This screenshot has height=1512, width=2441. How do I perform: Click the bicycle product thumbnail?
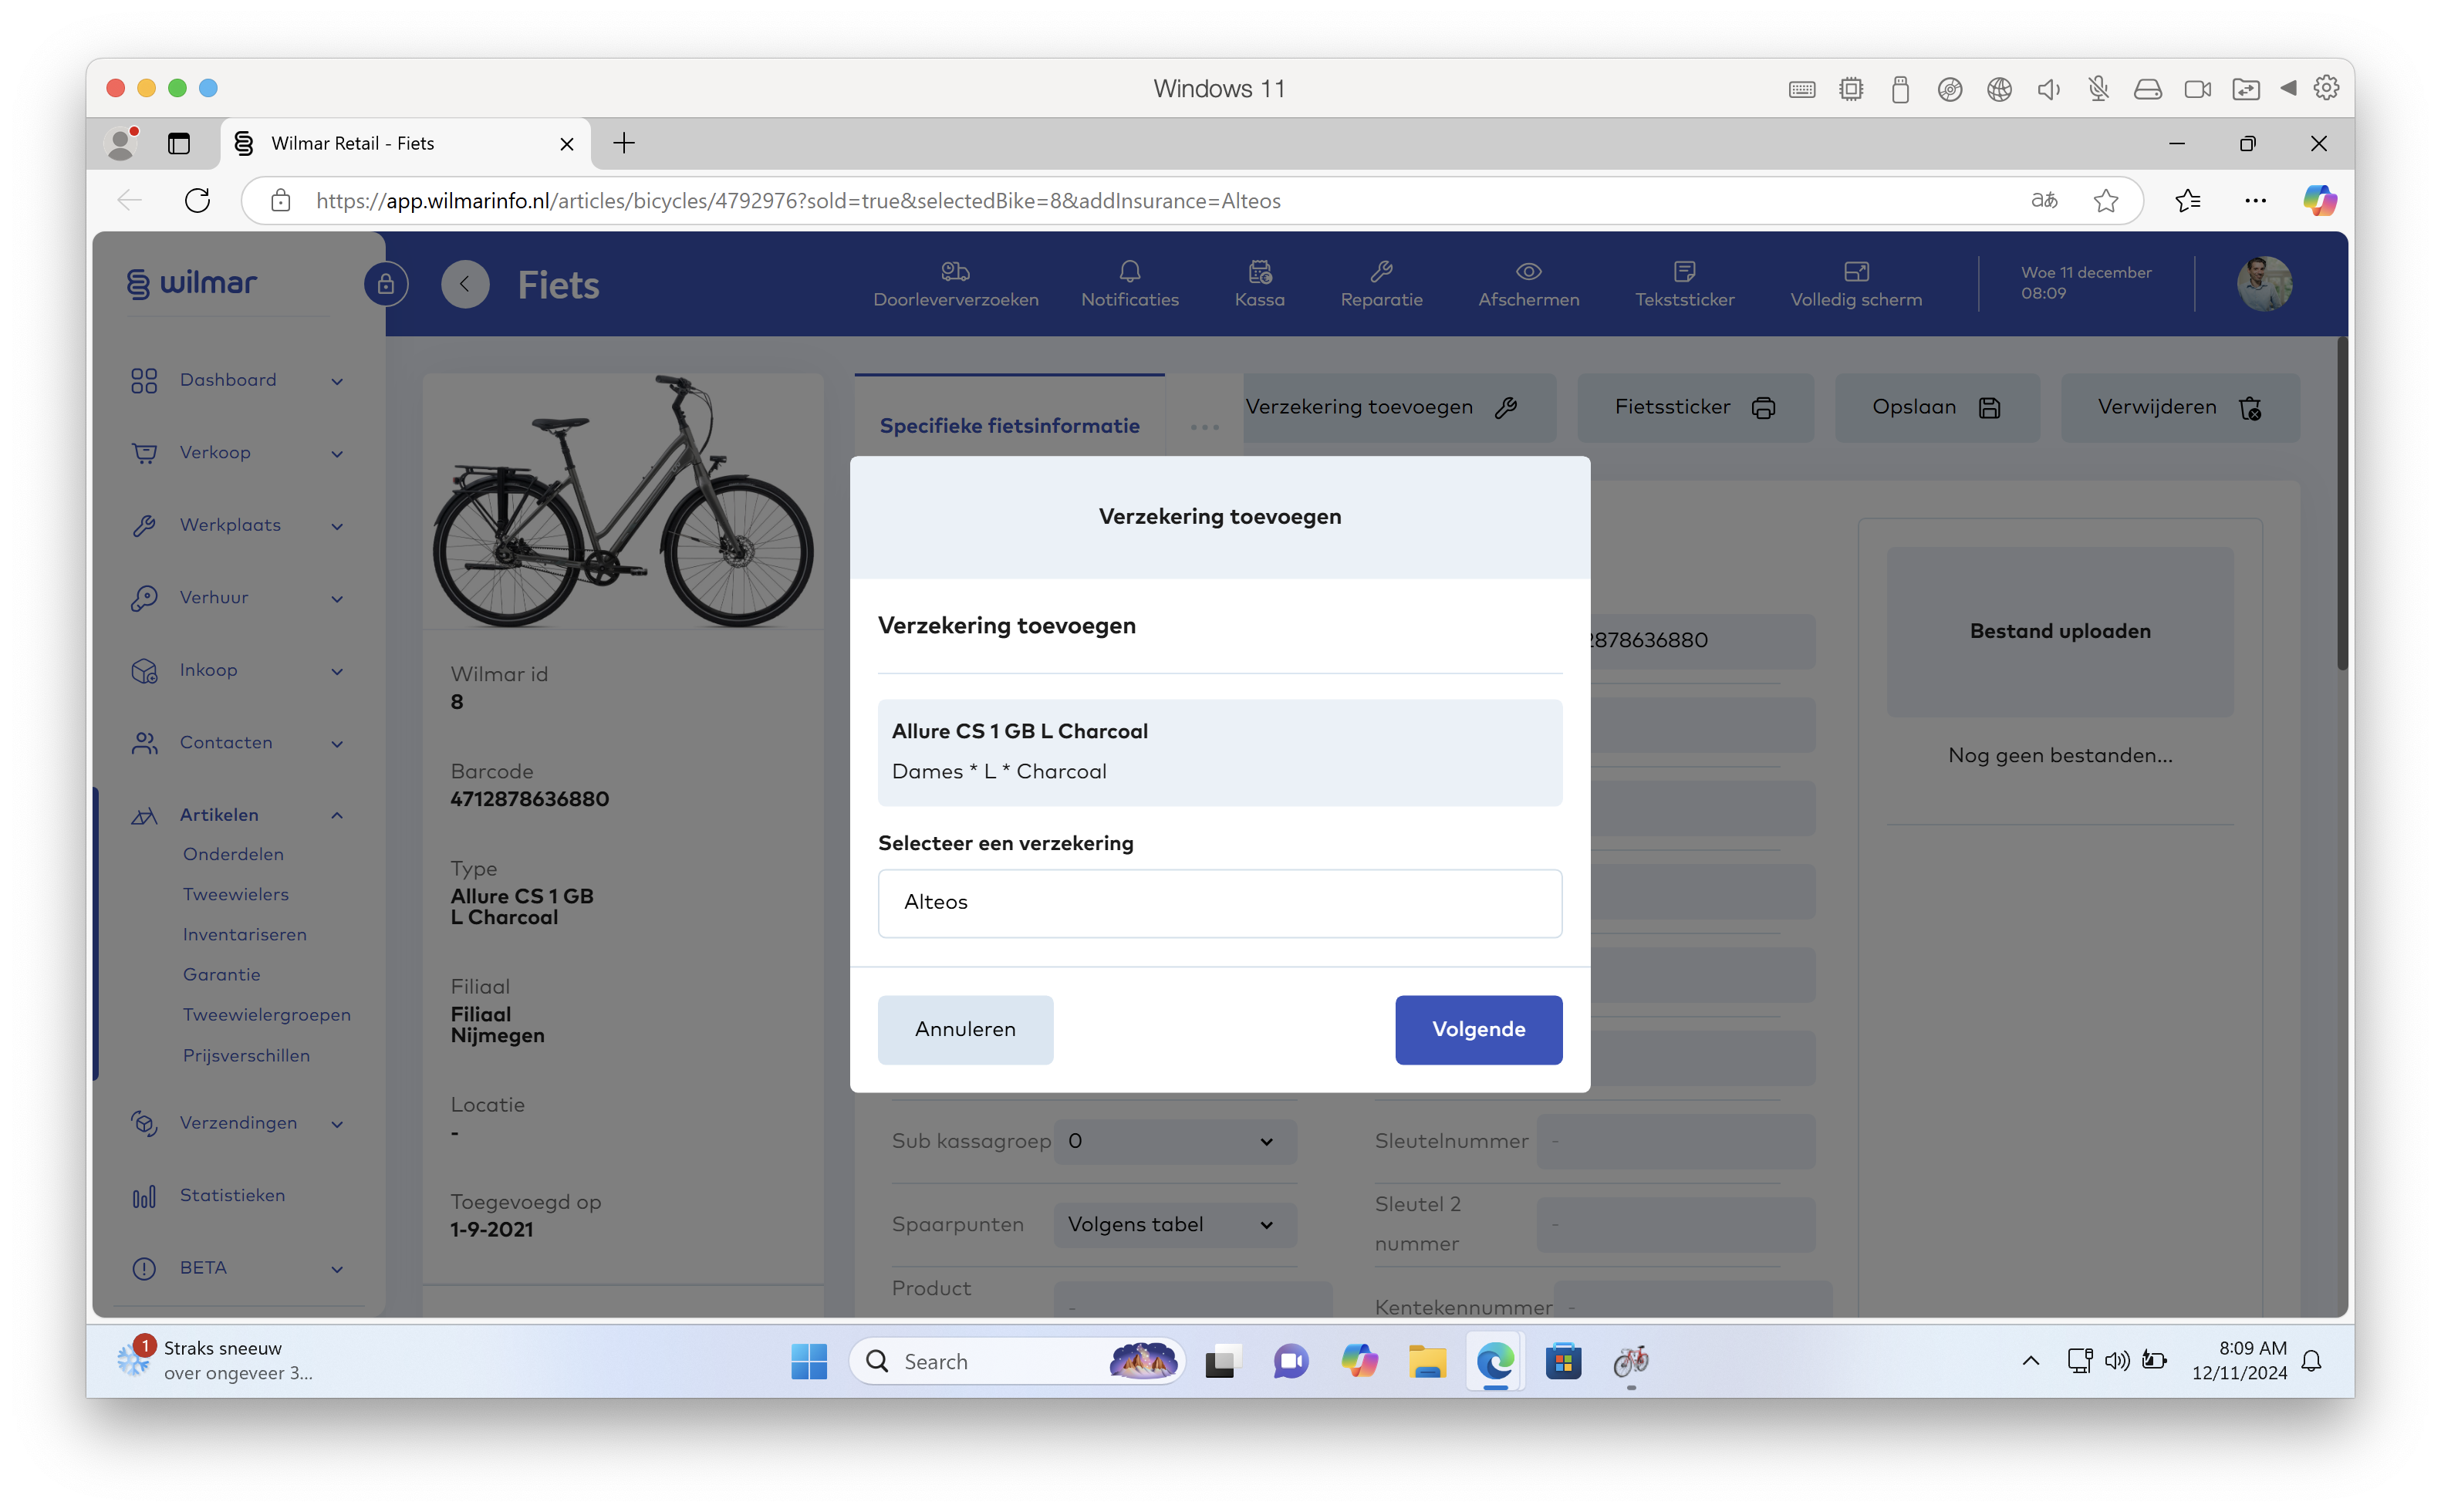tap(623, 502)
